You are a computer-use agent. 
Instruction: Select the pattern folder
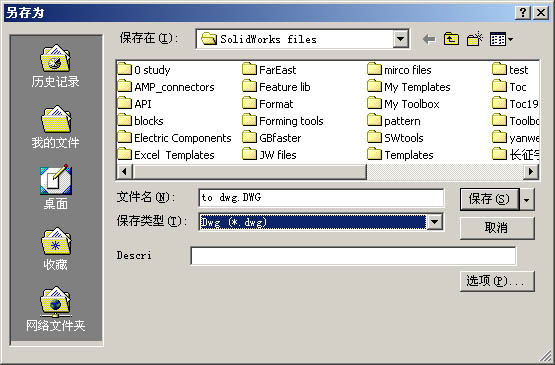(x=394, y=121)
